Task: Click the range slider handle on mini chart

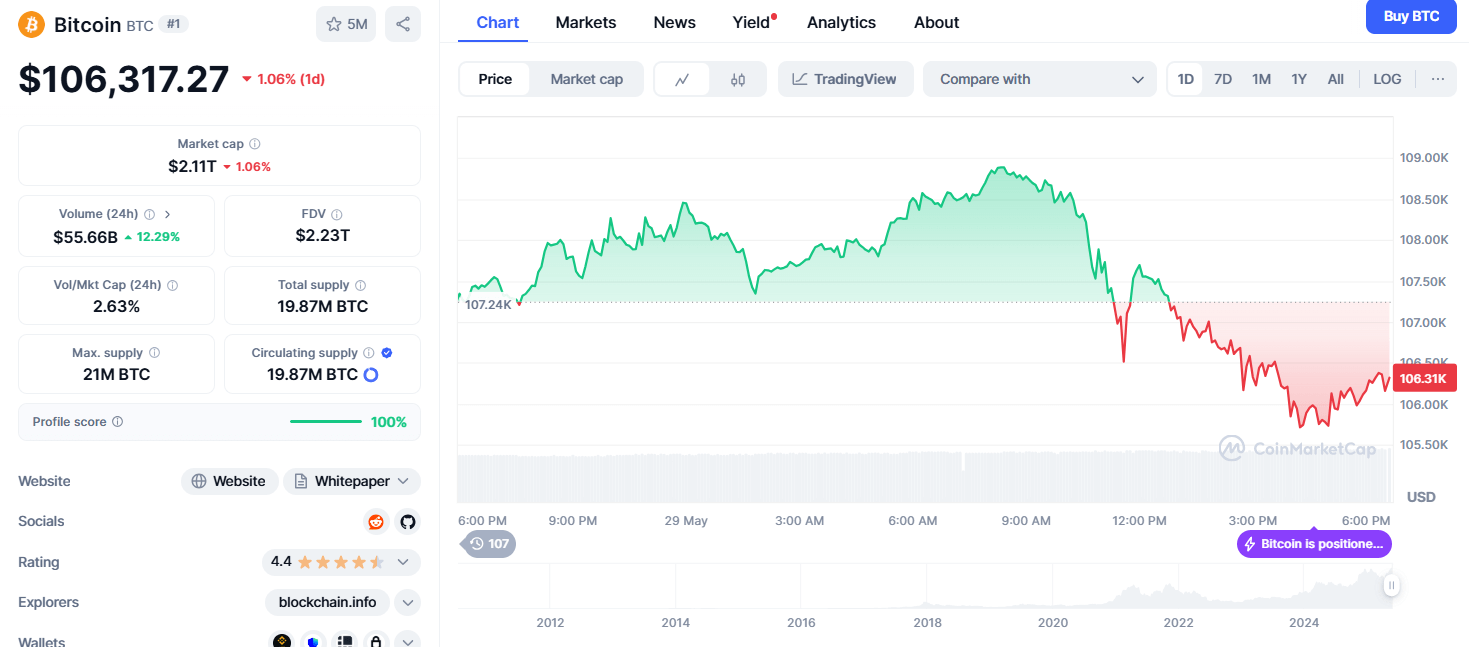Action: point(1391,585)
